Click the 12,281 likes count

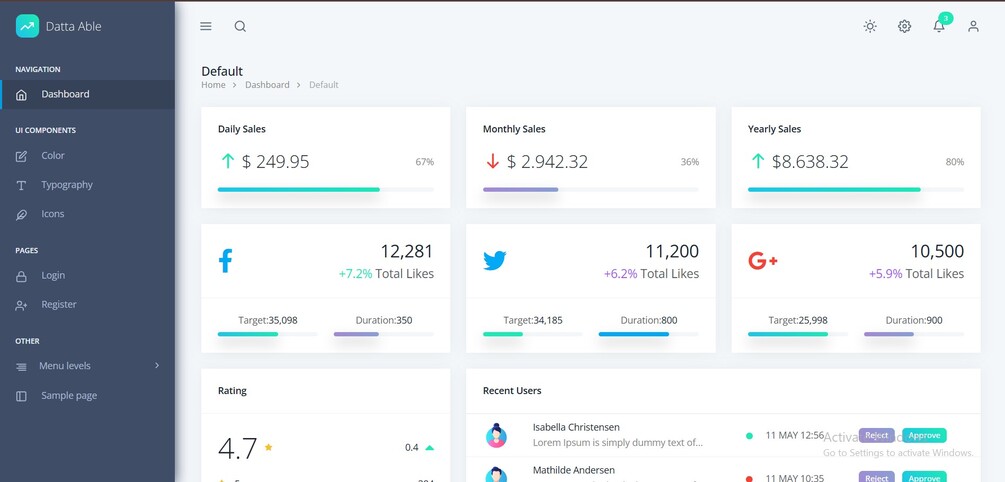pyautogui.click(x=407, y=251)
